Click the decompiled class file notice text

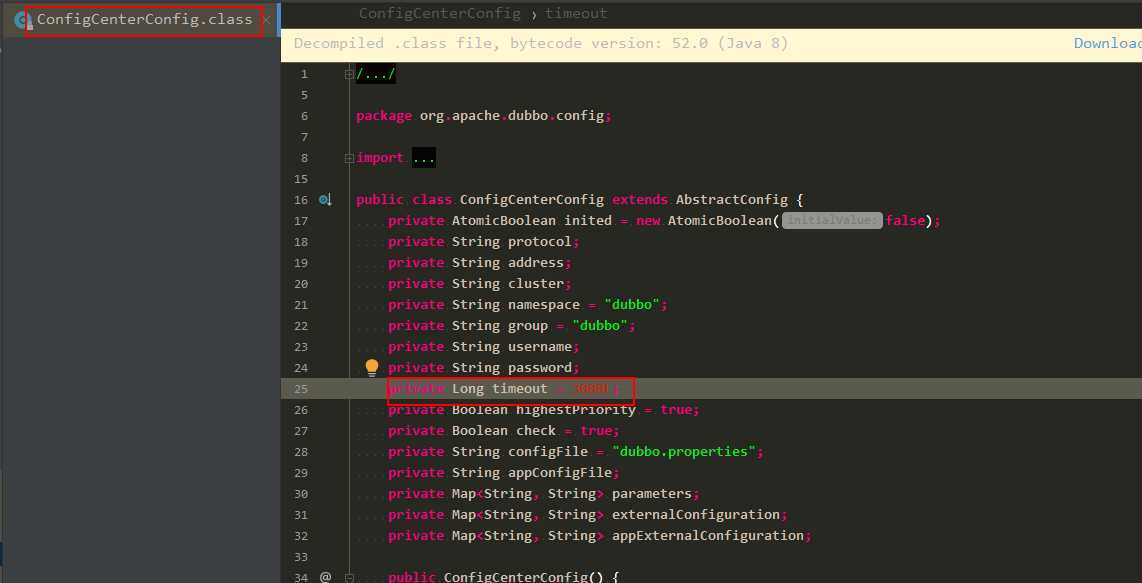[540, 43]
